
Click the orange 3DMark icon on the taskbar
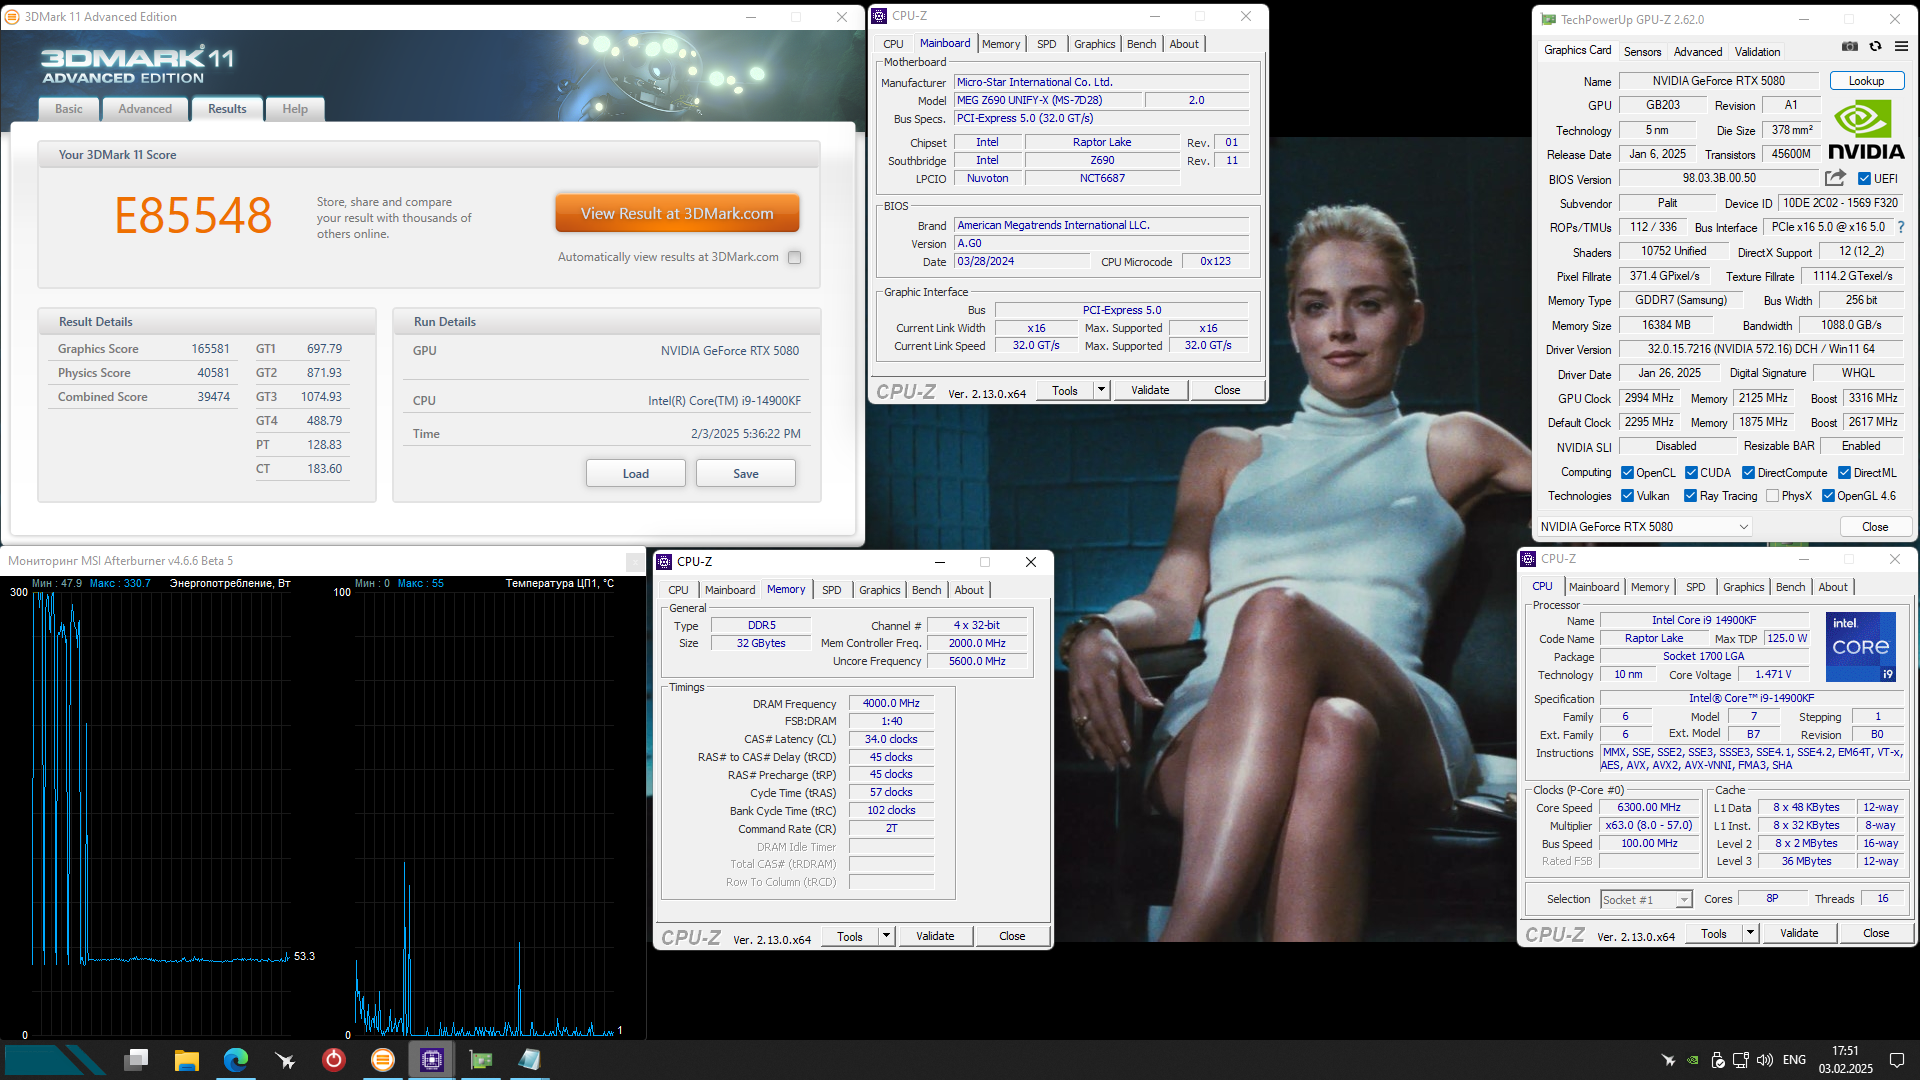click(383, 1060)
